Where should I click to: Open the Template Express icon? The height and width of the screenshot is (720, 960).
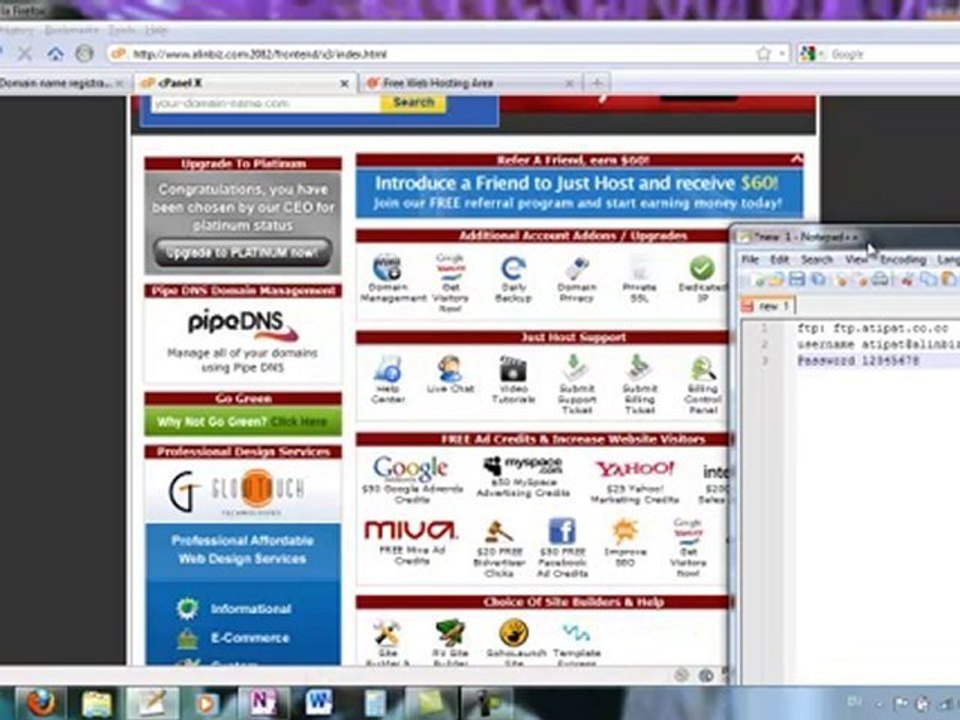coord(576,632)
